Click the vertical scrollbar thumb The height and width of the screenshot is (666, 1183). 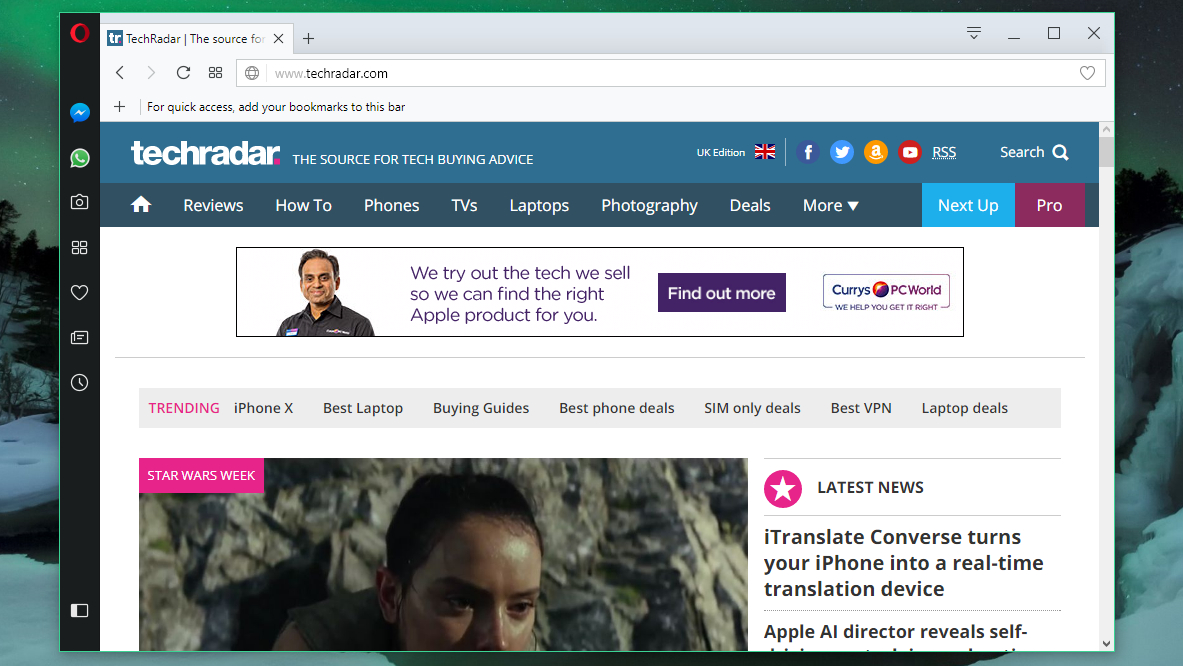[x=1106, y=151]
